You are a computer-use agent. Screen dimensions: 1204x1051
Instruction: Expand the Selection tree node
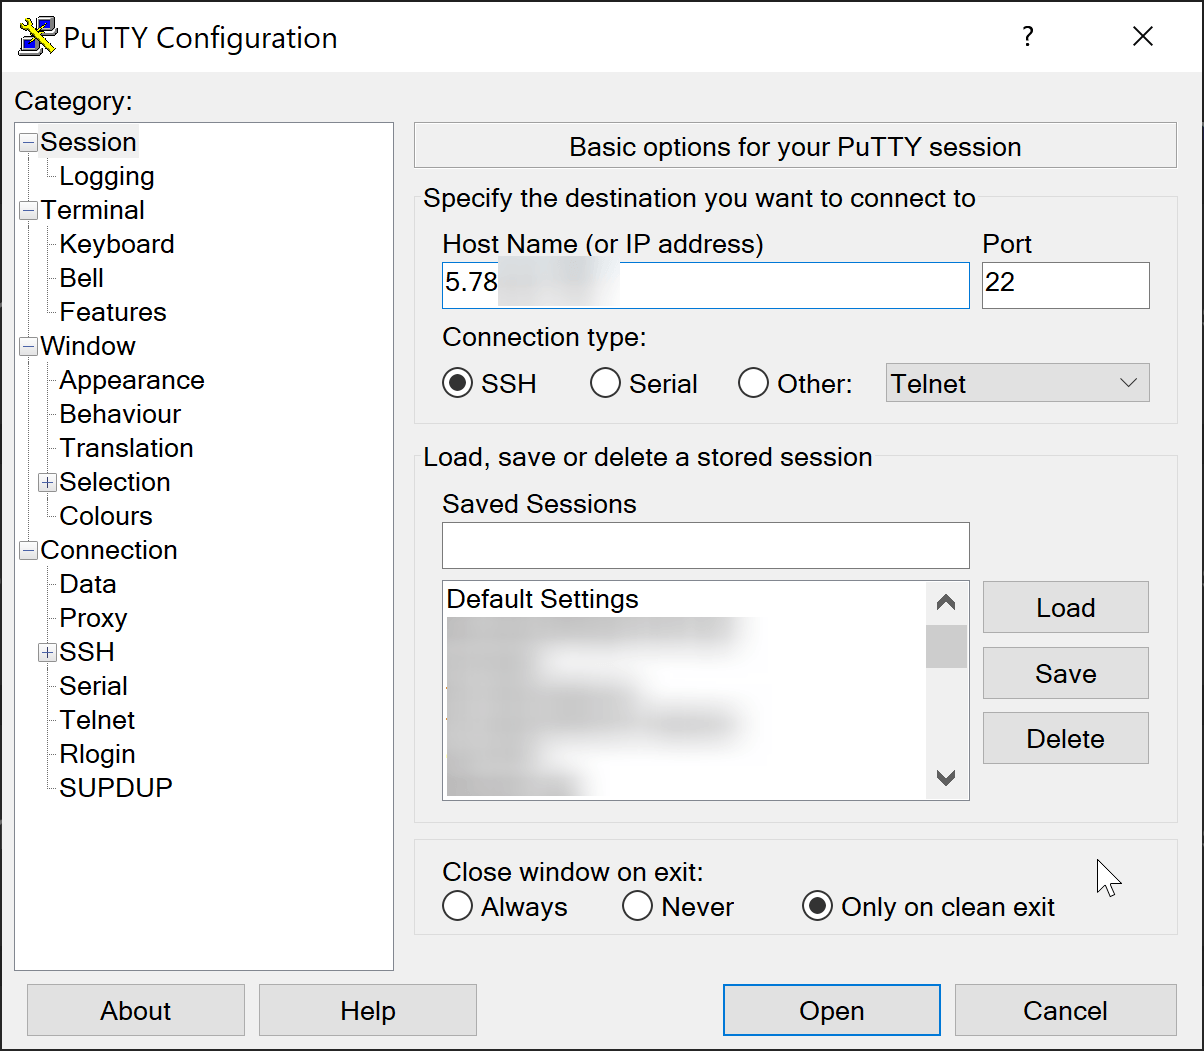click(47, 482)
